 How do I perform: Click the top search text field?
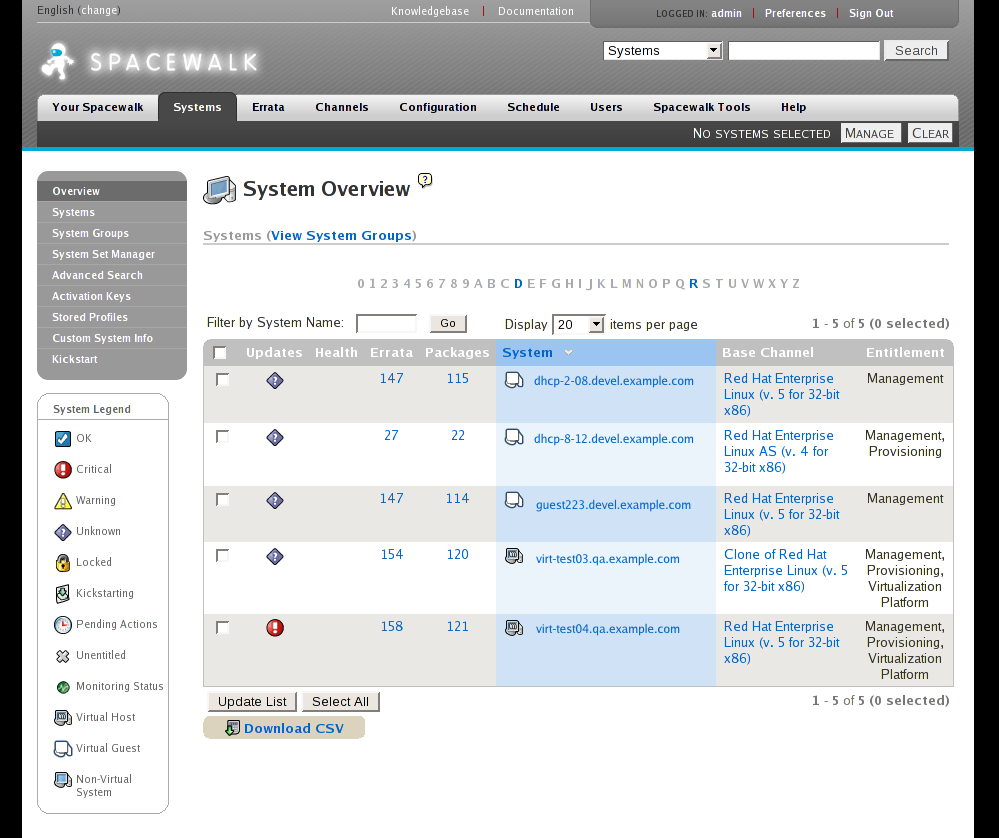tap(804, 50)
